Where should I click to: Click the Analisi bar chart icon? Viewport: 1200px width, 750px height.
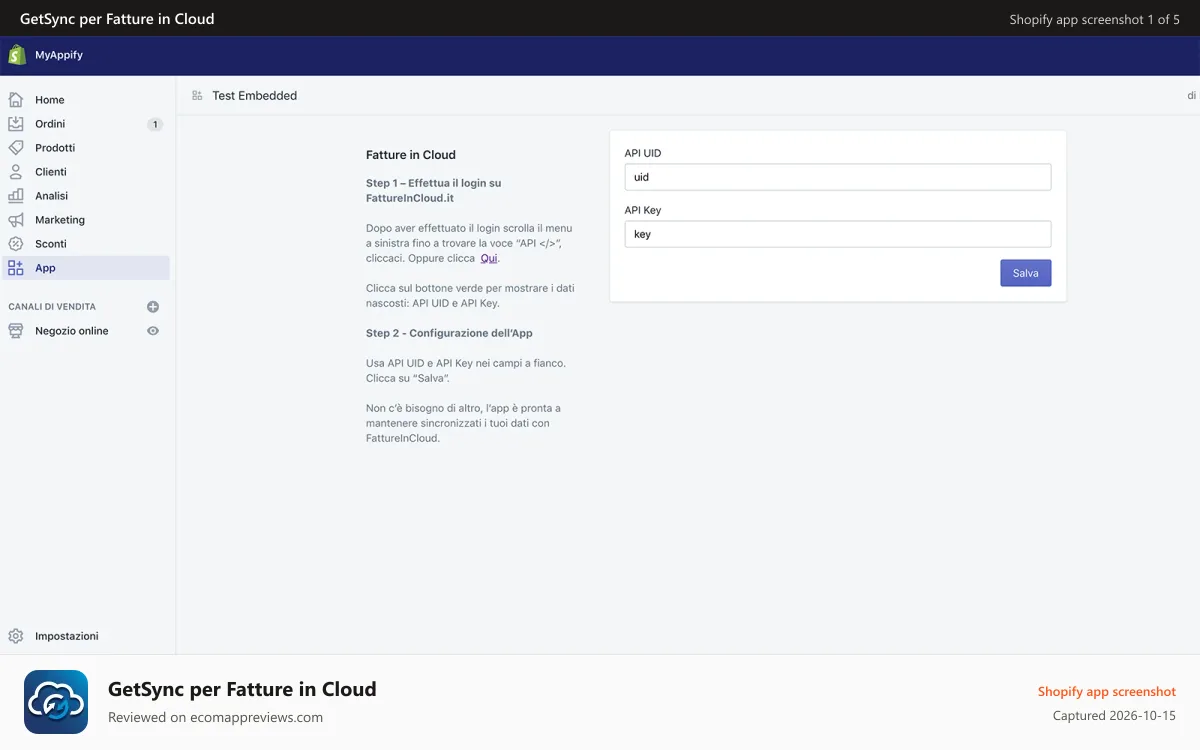coord(16,196)
